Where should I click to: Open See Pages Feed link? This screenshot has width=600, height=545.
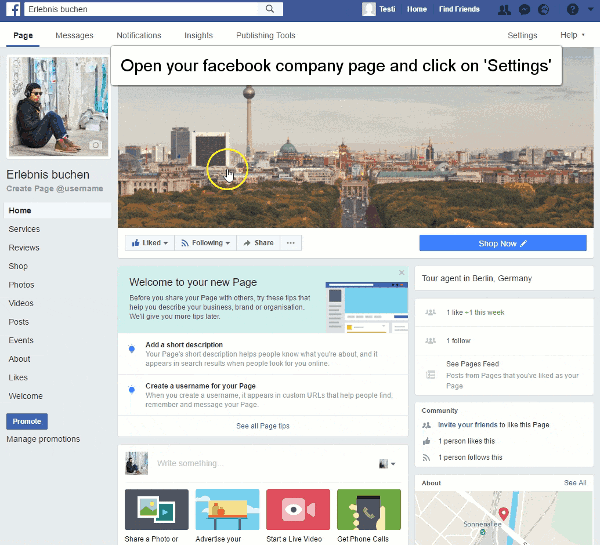pos(473,364)
